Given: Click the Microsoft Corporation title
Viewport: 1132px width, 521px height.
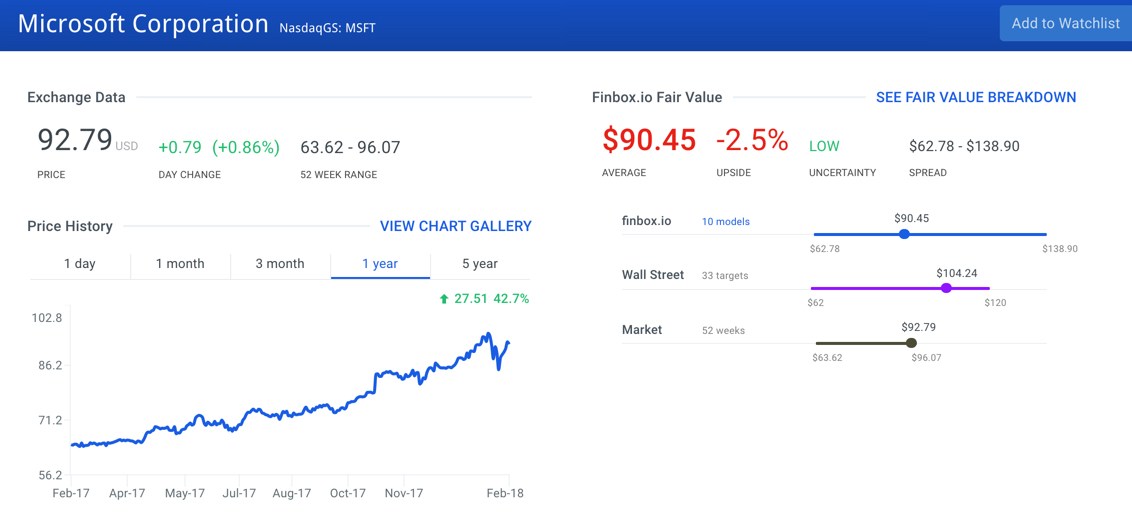Looking at the screenshot, I should (x=143, y=24).
